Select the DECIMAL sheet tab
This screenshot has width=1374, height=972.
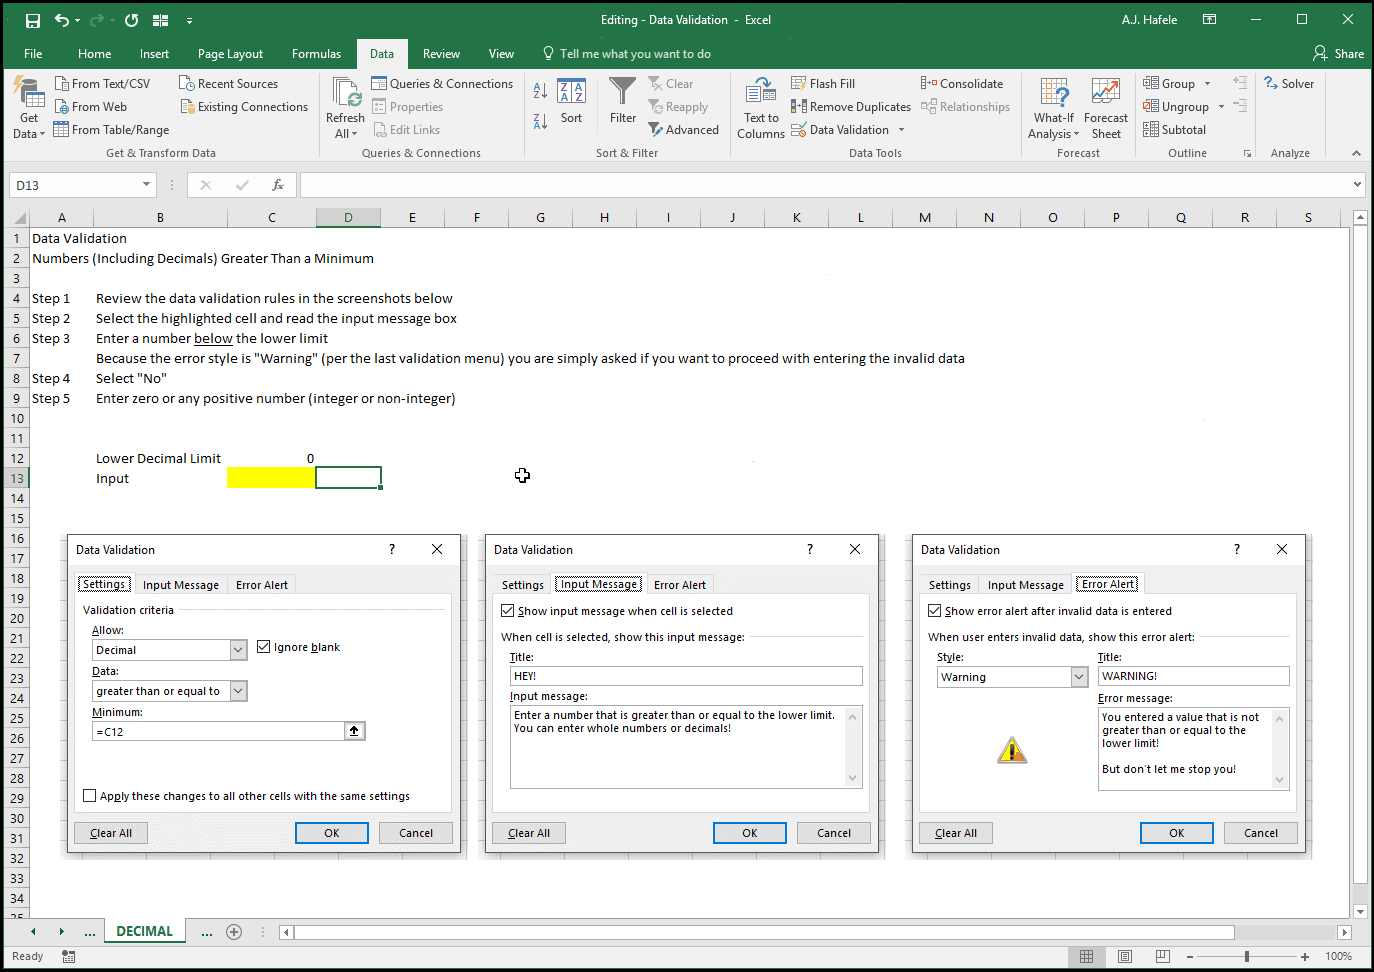pos(144,931)
